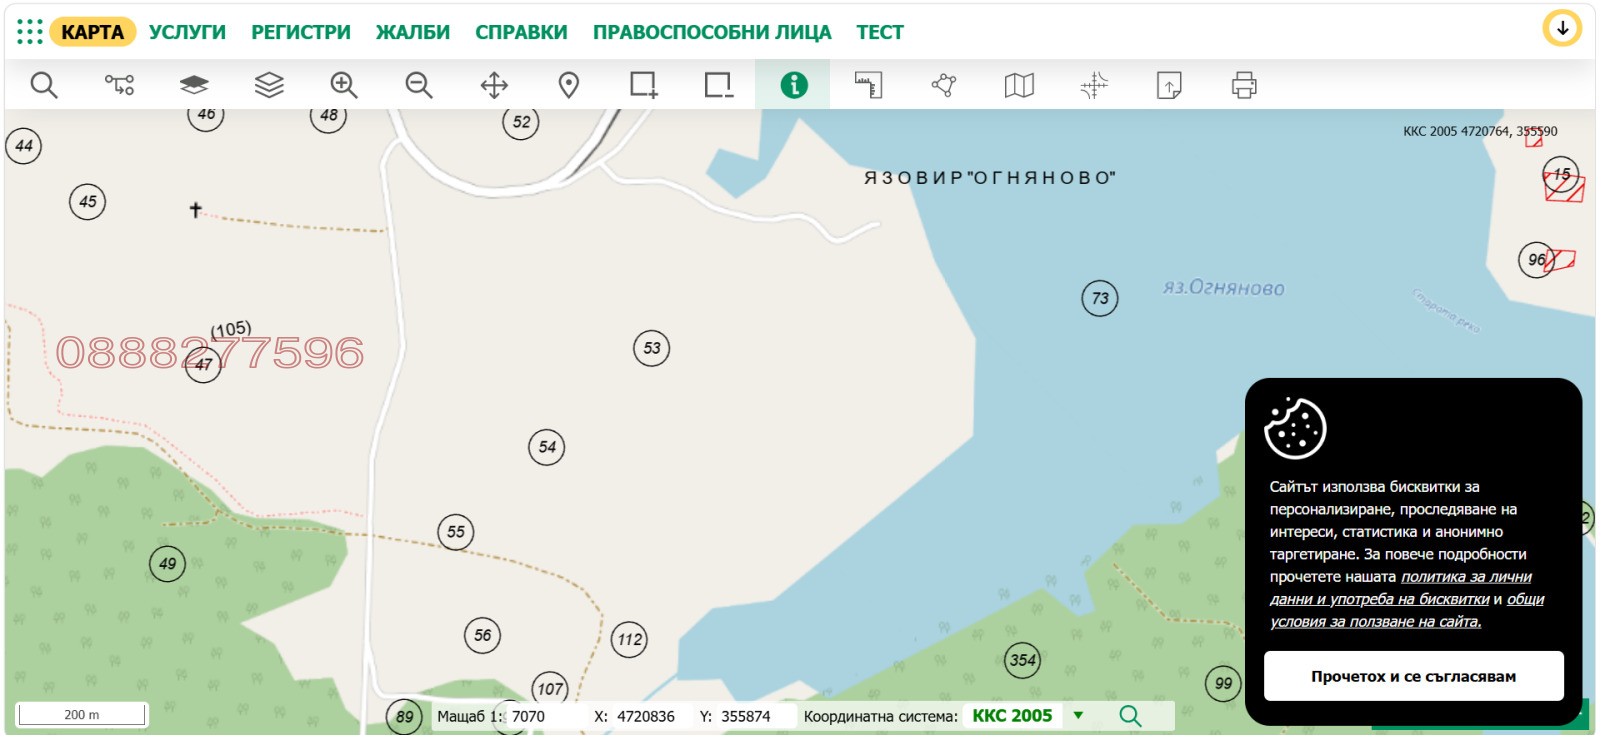This screenshot has width=1600, height=735.
Task: Select the zoom out tool
Action: point(419,85)
